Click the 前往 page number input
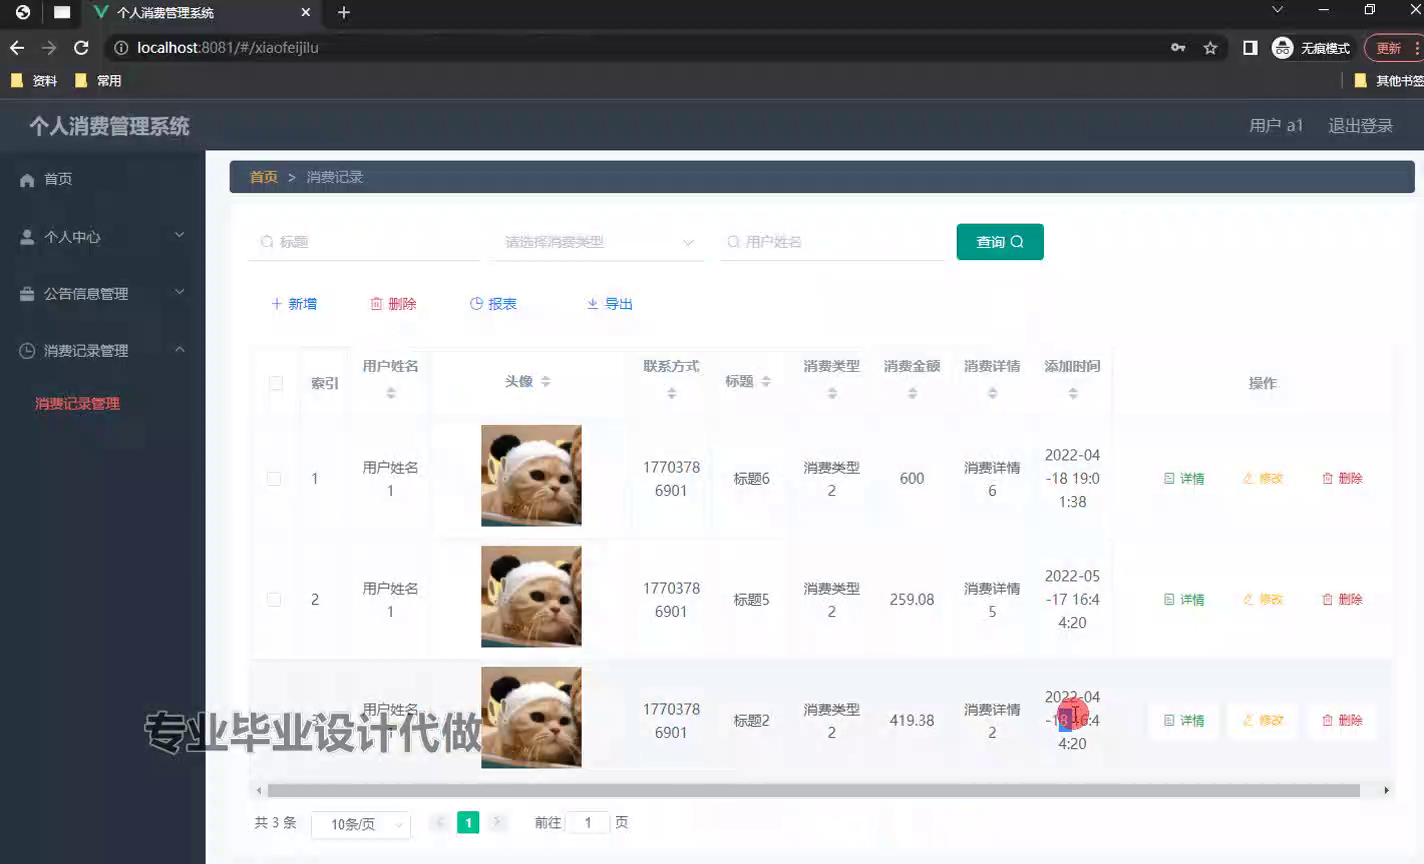The width and height of the screenshot is (1424, 864). (x=588, y=823)
